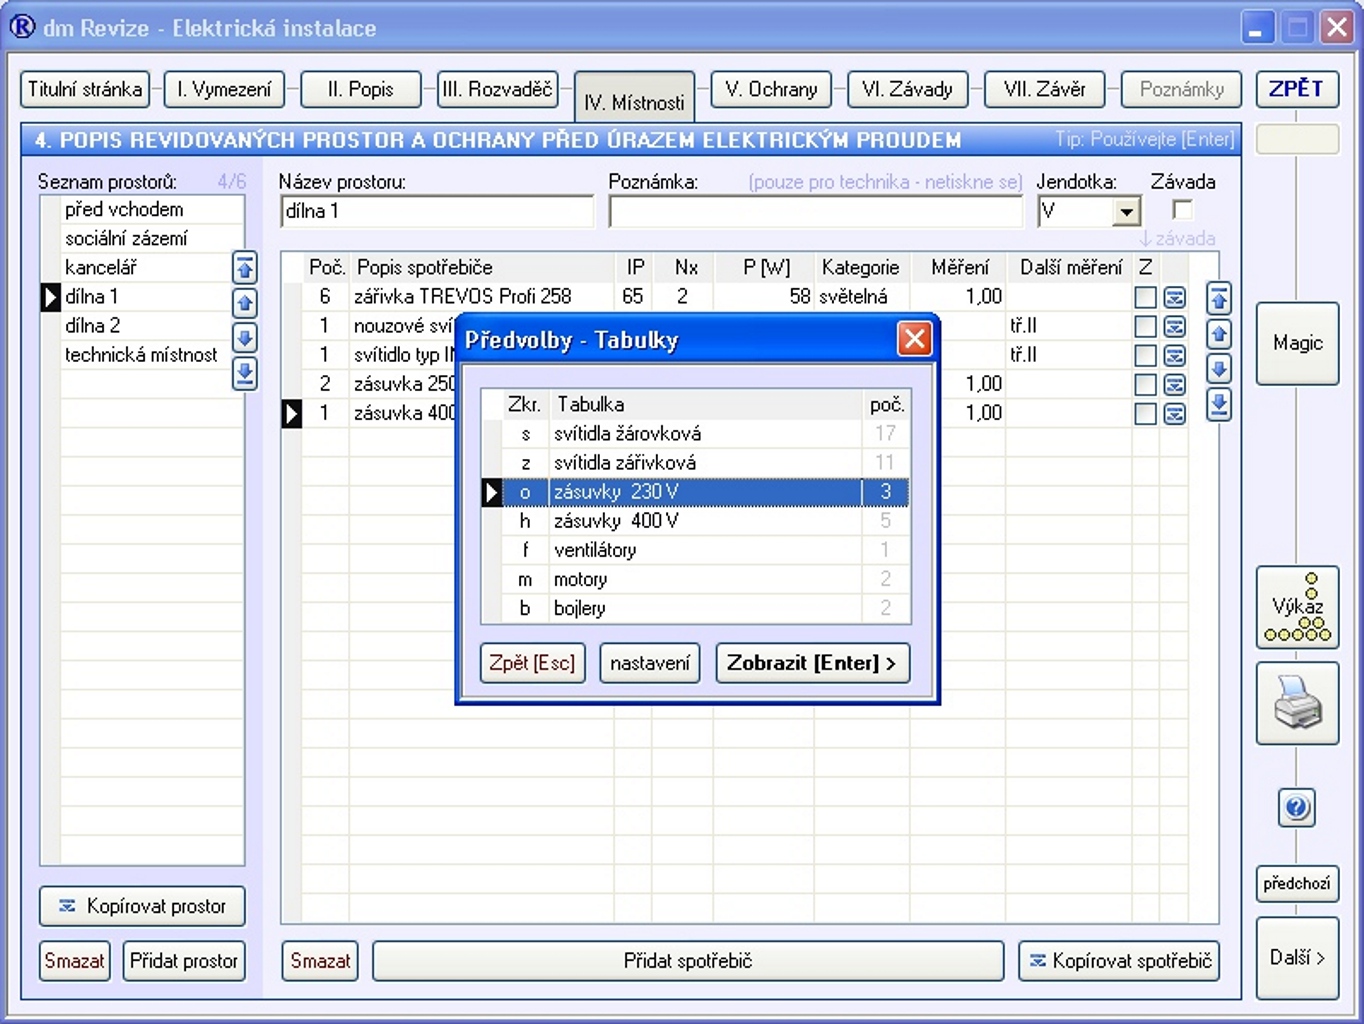Open the III. Rozvaděč tab
The width and height of the screenshot is (1364, 1024).
click(497, 90)
